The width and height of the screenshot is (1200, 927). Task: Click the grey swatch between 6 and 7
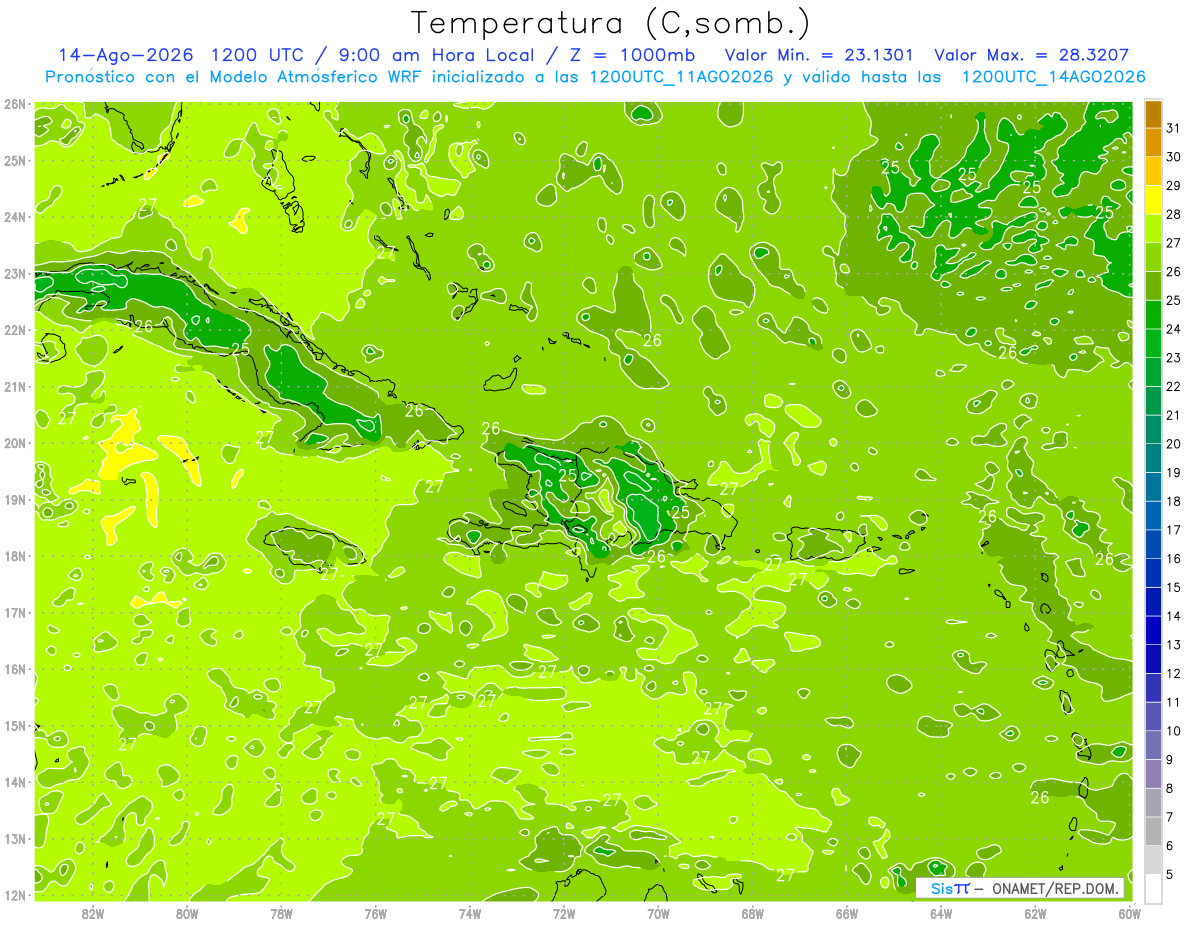pos(1153,831)
